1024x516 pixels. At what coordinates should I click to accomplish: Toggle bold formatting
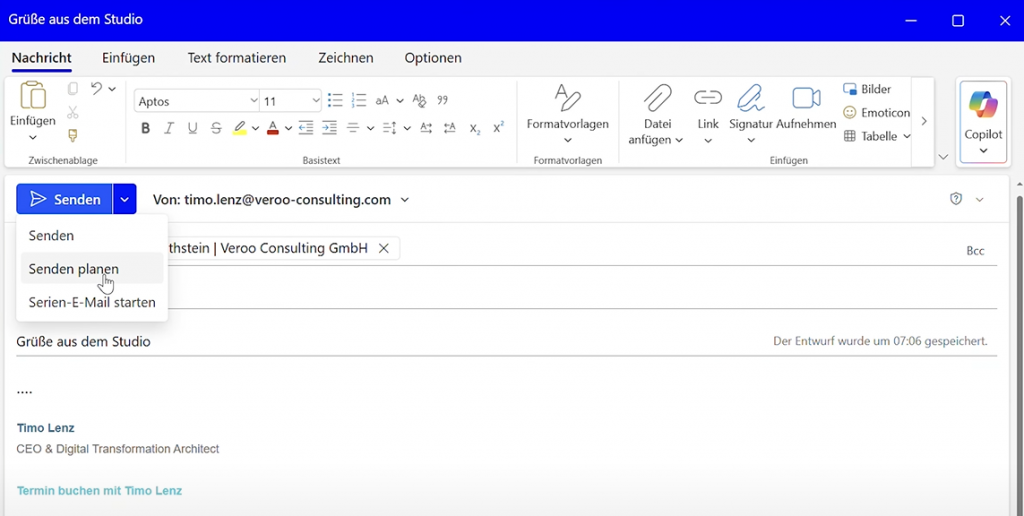(146, 128)
